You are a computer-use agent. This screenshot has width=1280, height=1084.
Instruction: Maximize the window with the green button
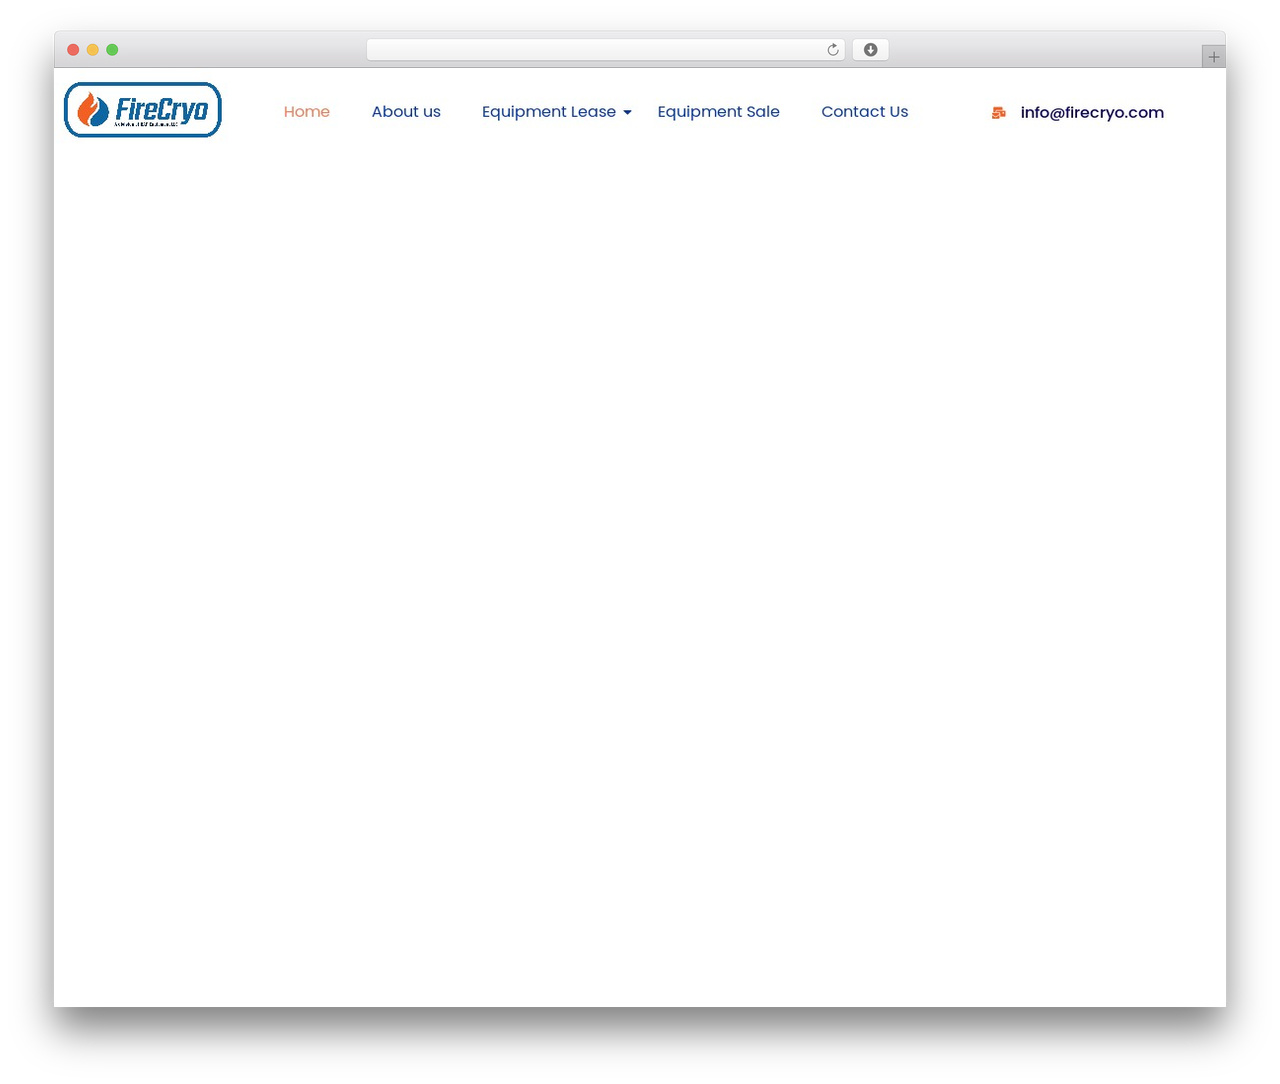click(x=112, y=50)
